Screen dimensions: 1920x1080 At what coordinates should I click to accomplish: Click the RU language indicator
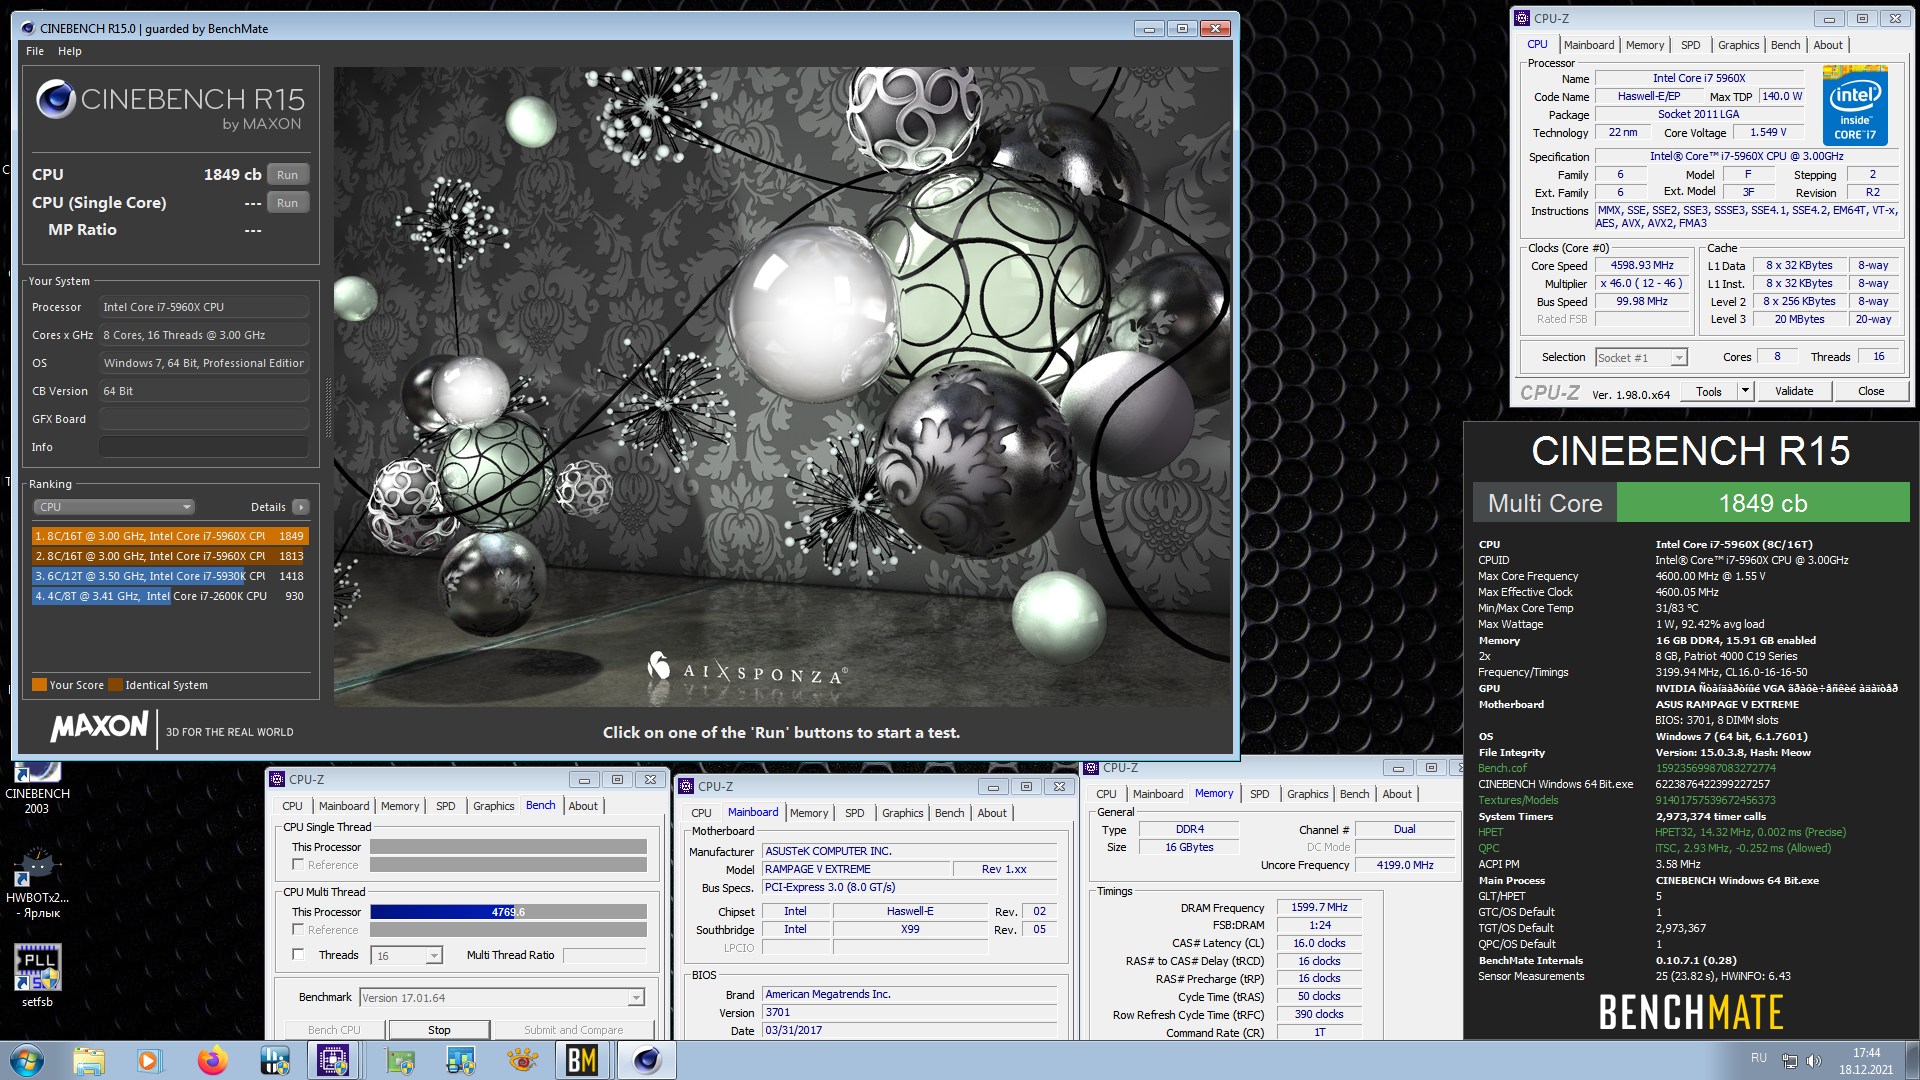(x=1759, y=1057)
